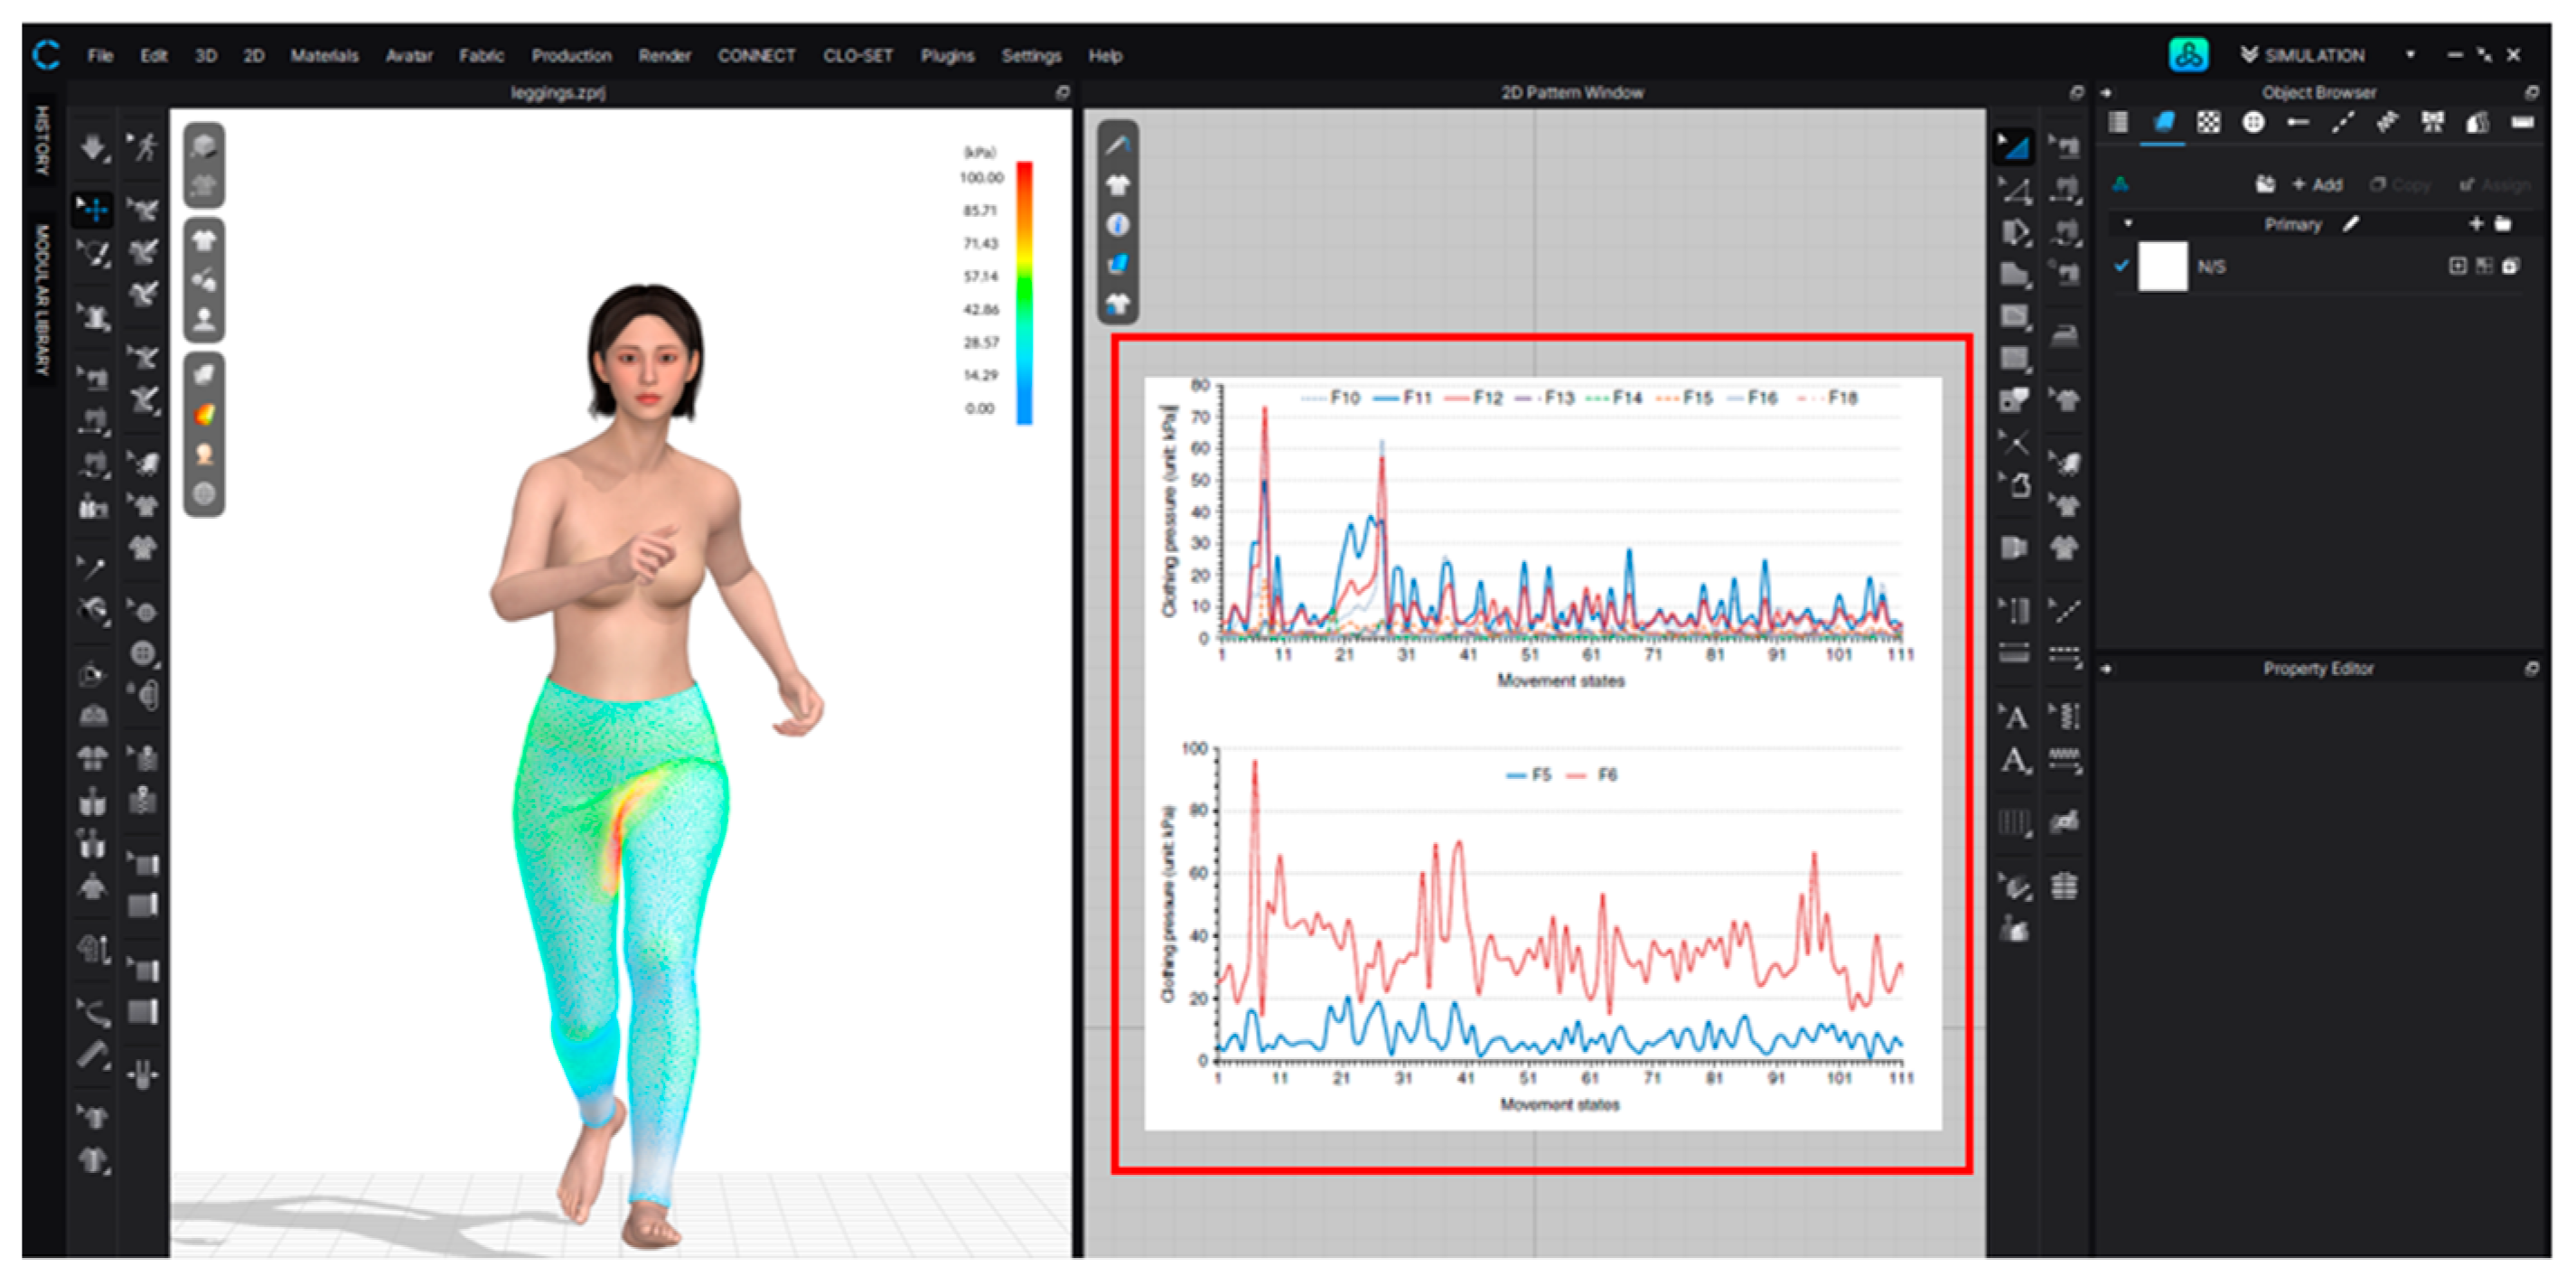The height and width of the screenshot is (1285, 2576).
Task: Select the Select/Move tool highlighted in blue
Action: coord(93,209)
